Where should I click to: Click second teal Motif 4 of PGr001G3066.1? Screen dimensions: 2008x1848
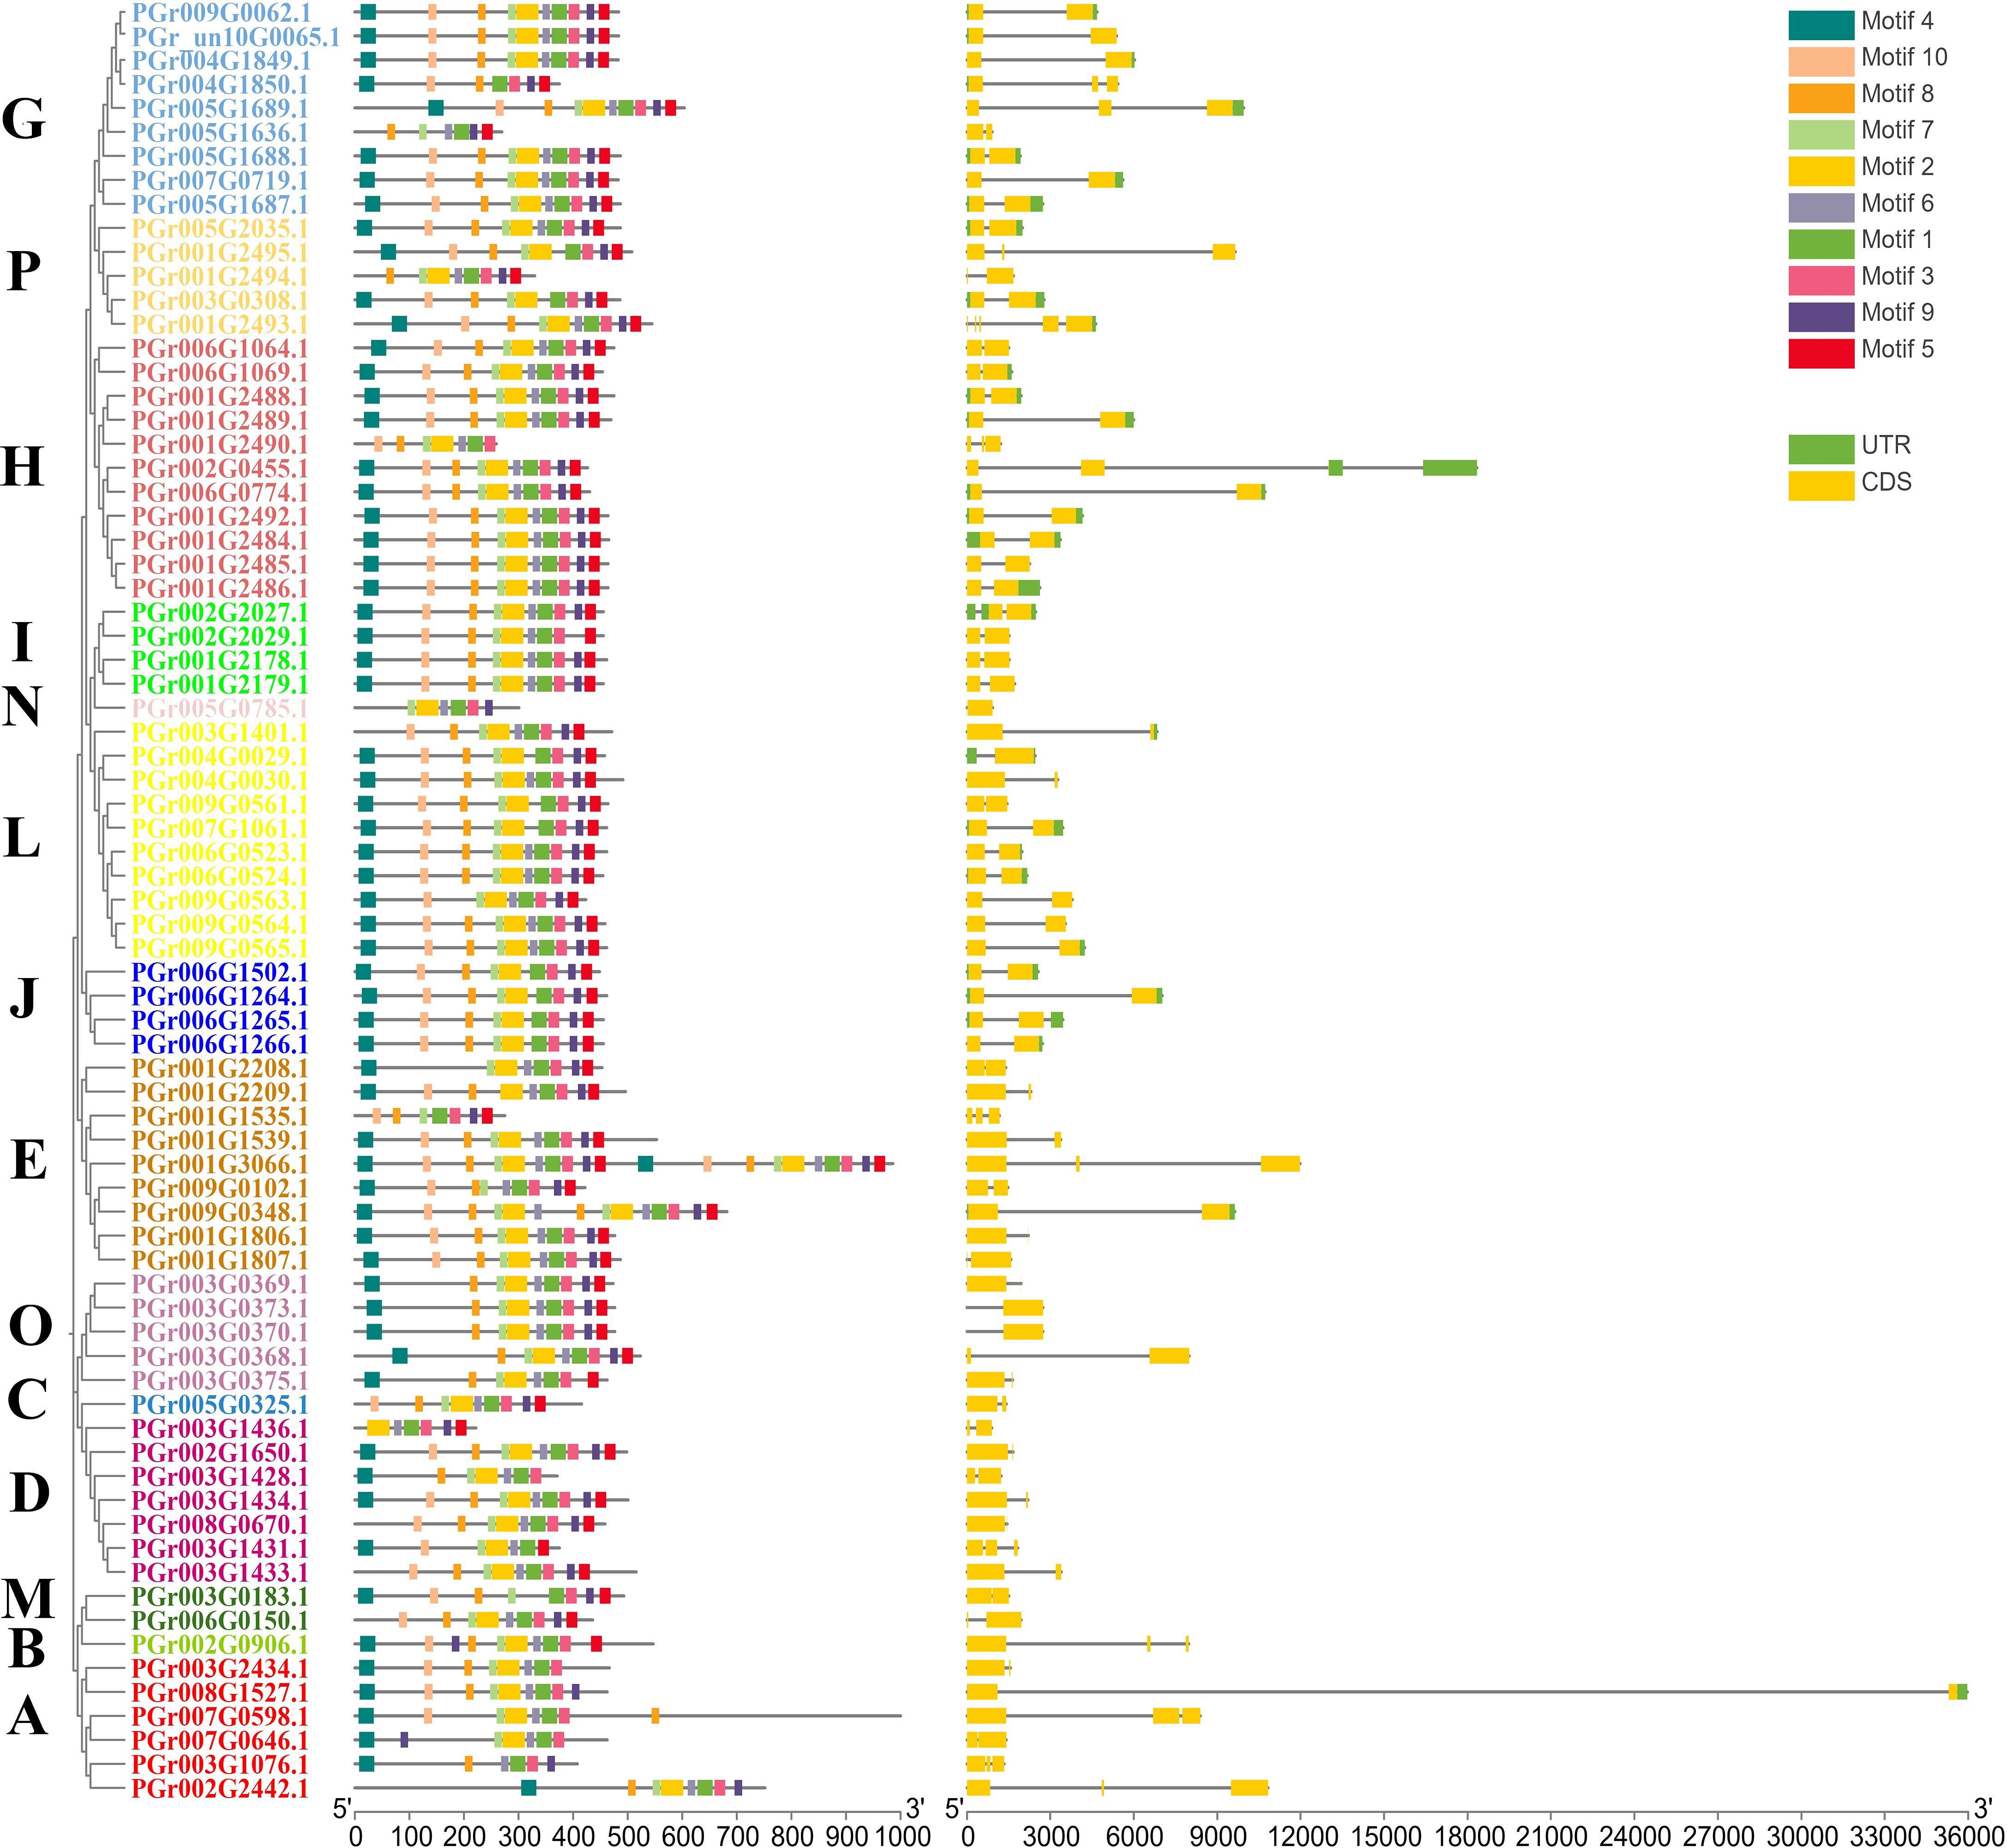pyautogui.click(x=645, y=1164)
